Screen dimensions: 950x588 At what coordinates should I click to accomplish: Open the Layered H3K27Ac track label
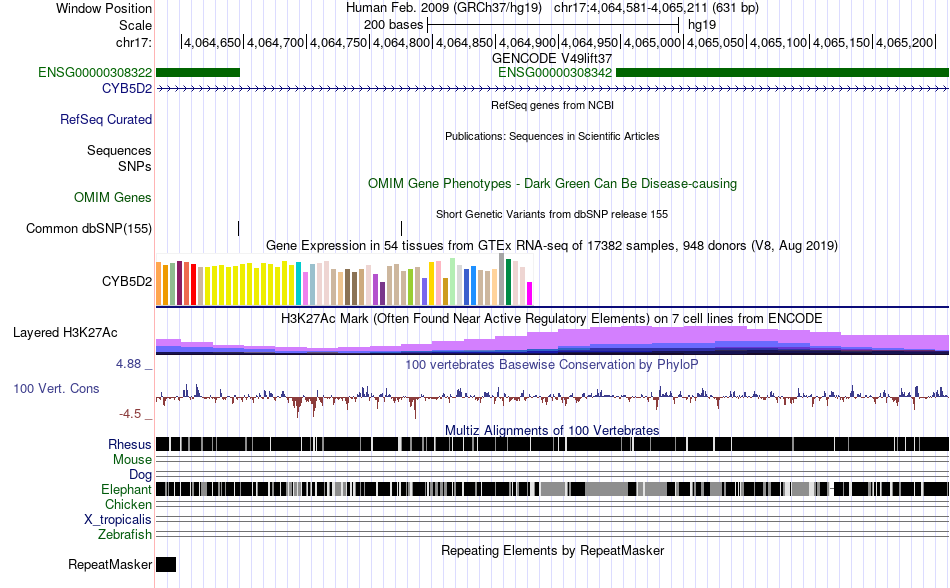pyautogui.click(x=65, y=332)
